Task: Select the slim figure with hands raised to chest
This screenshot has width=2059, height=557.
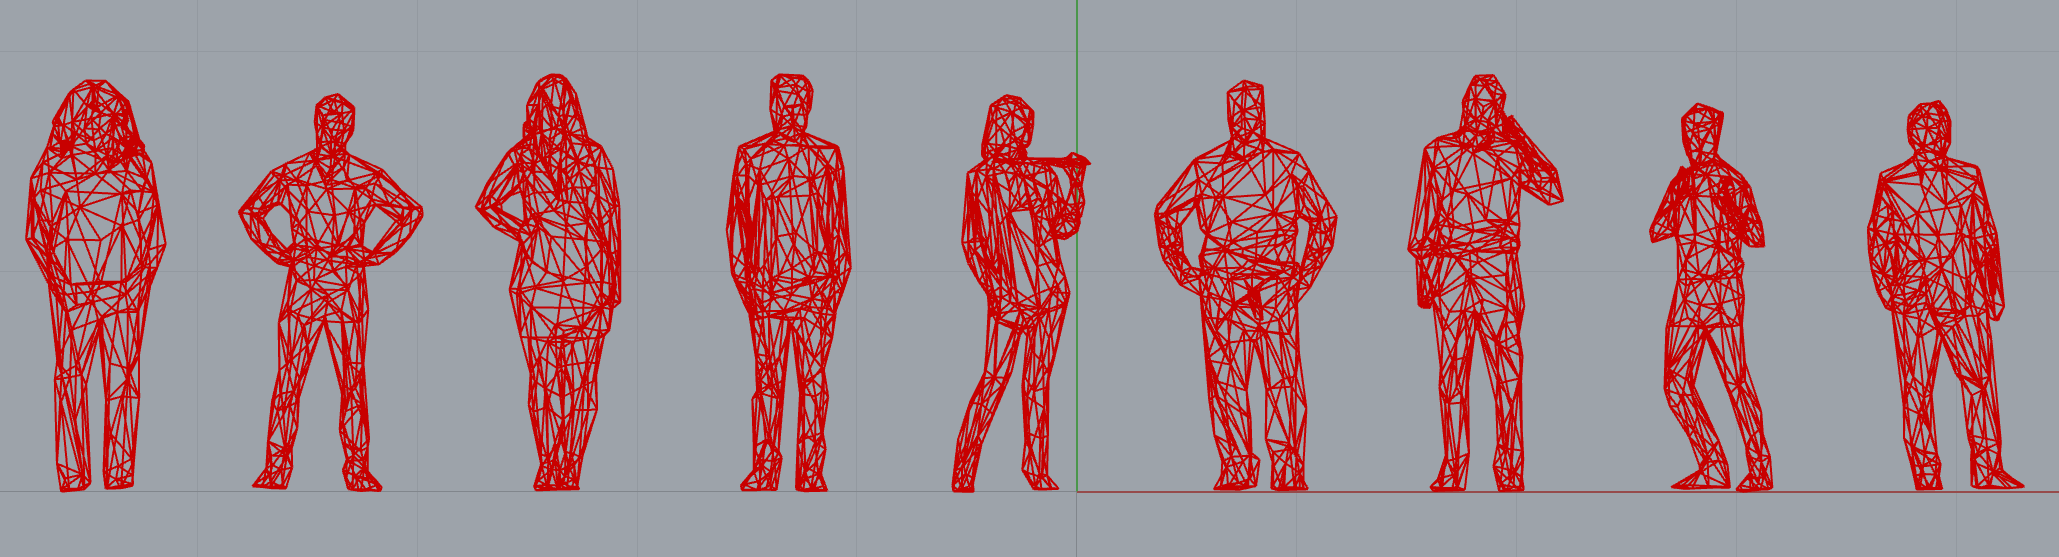Action: 1710,296
